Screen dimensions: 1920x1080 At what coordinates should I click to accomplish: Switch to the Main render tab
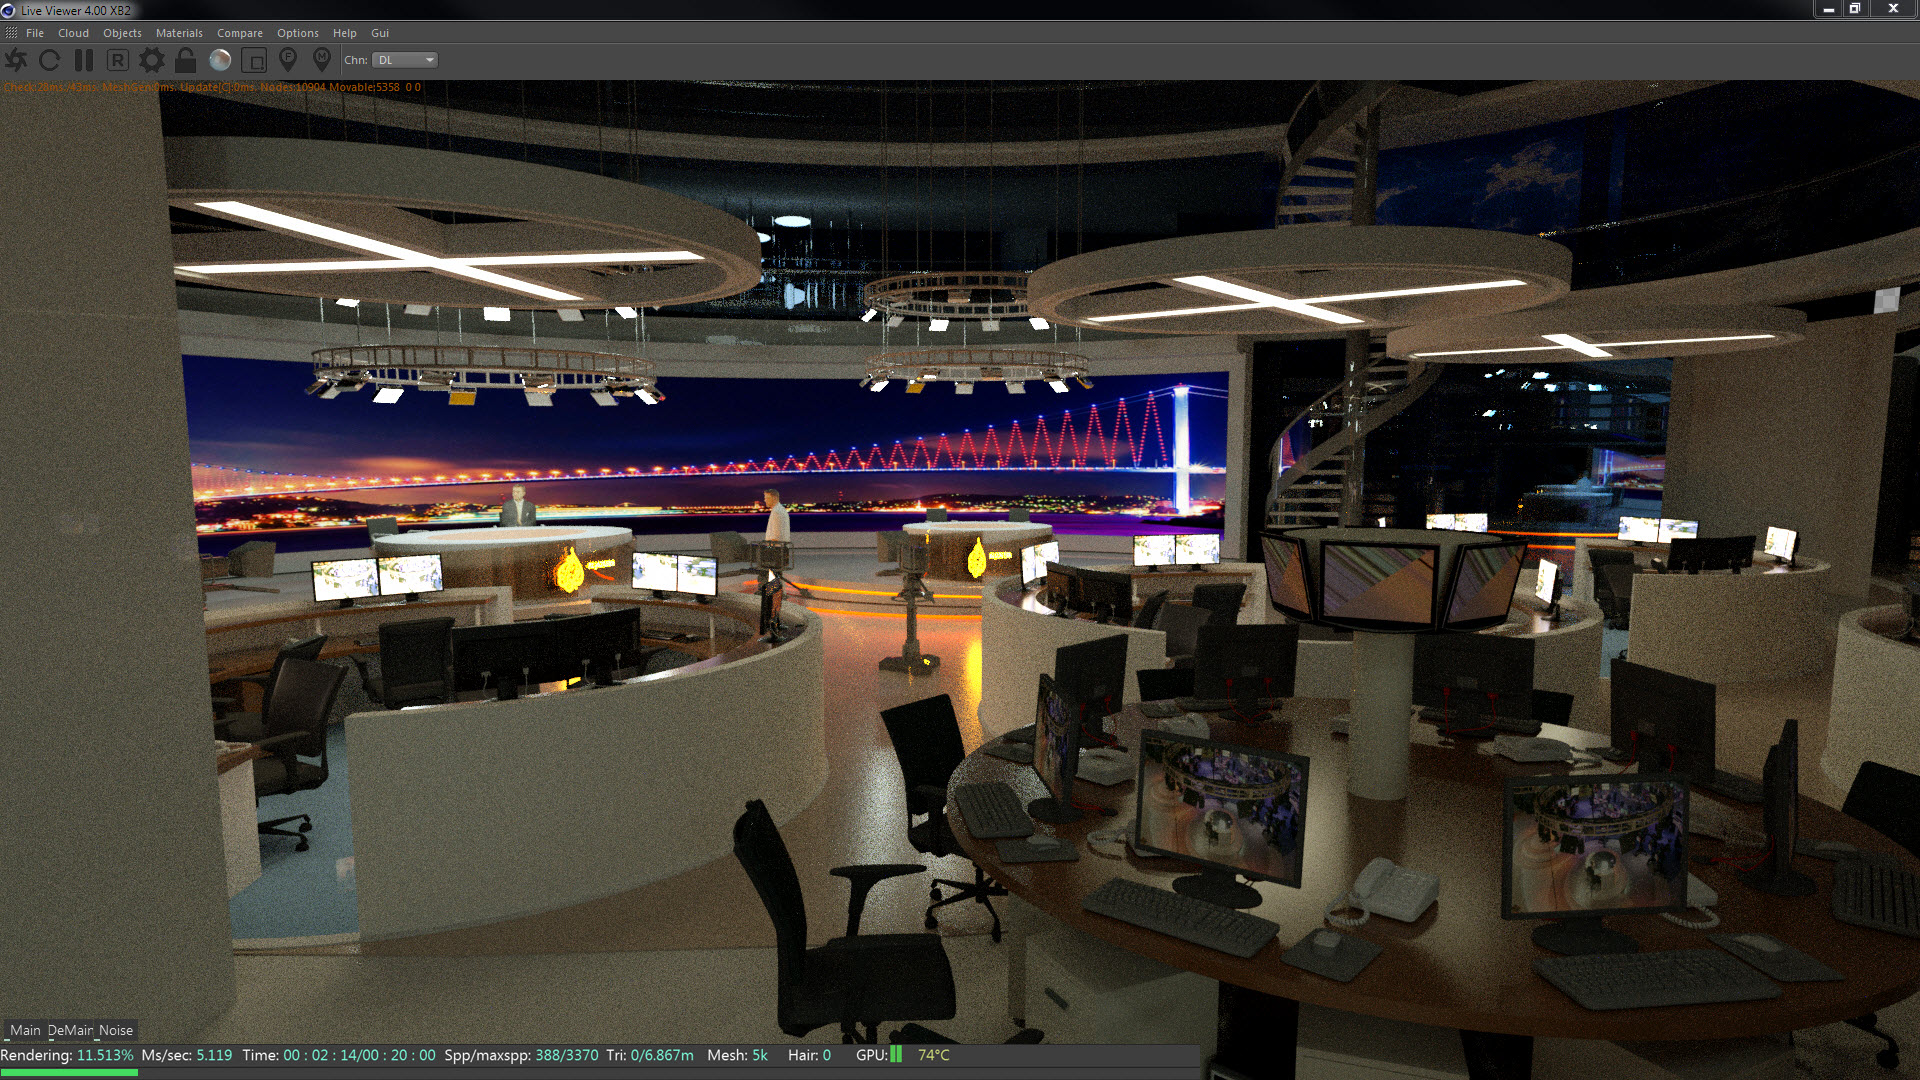pos(25,1030)
